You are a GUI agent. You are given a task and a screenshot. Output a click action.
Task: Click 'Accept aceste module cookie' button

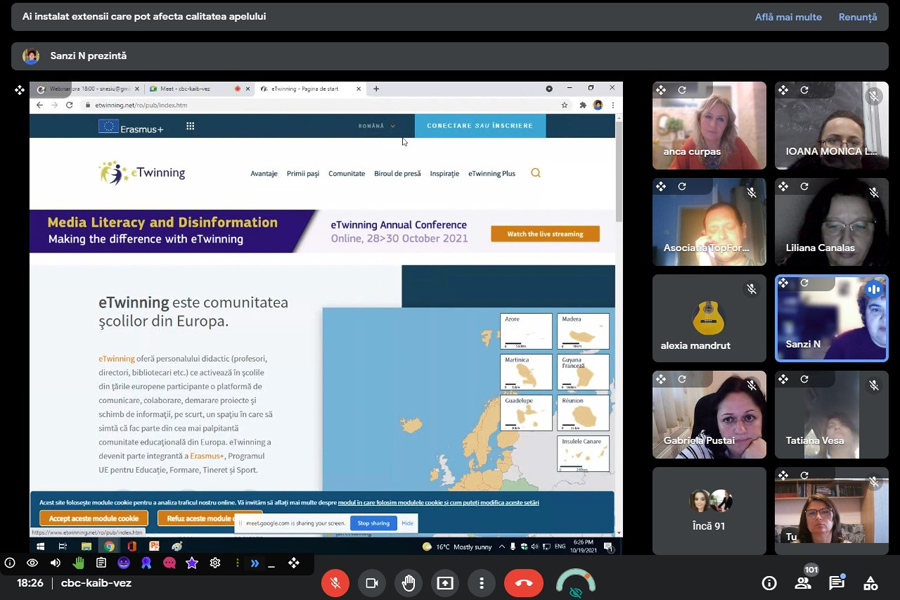coord(94,518)
